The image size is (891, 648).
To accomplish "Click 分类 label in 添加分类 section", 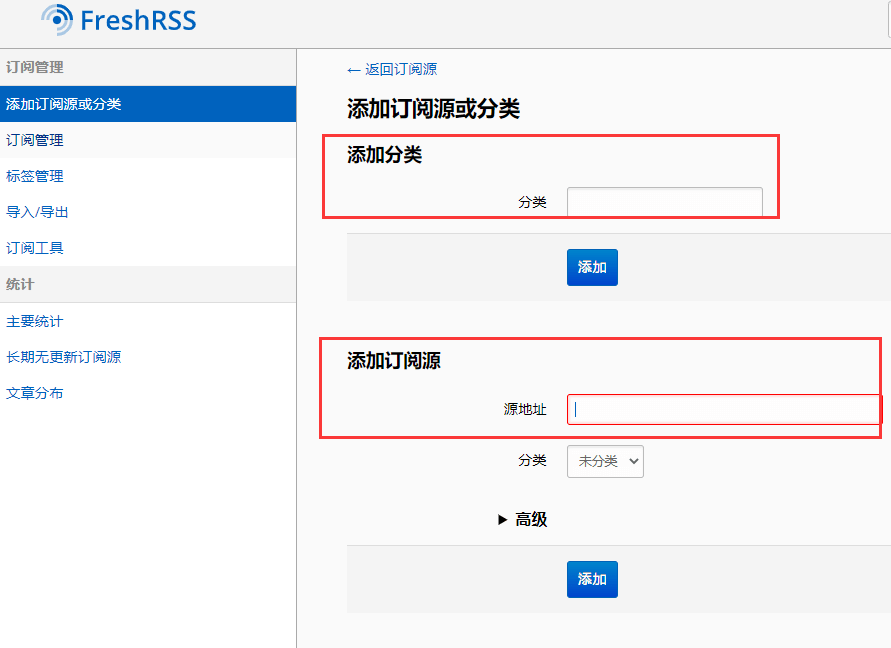I will [532, 202].
